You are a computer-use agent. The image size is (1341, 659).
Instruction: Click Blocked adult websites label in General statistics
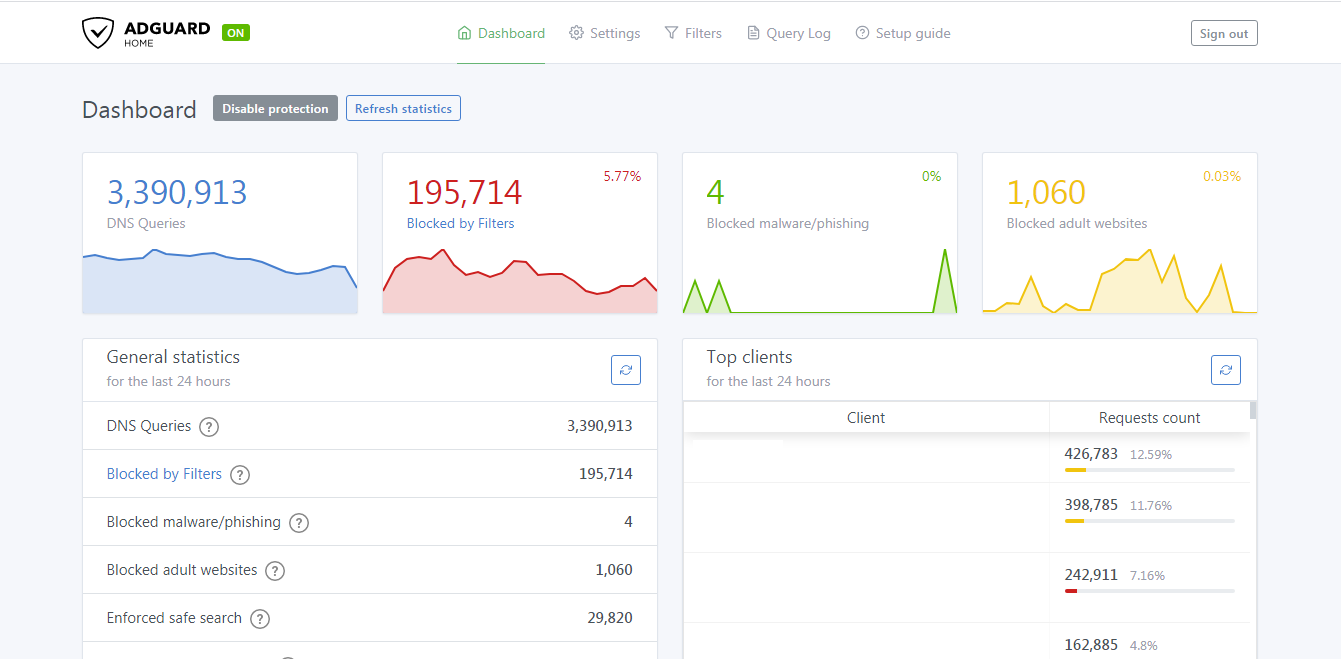[182, 570]
